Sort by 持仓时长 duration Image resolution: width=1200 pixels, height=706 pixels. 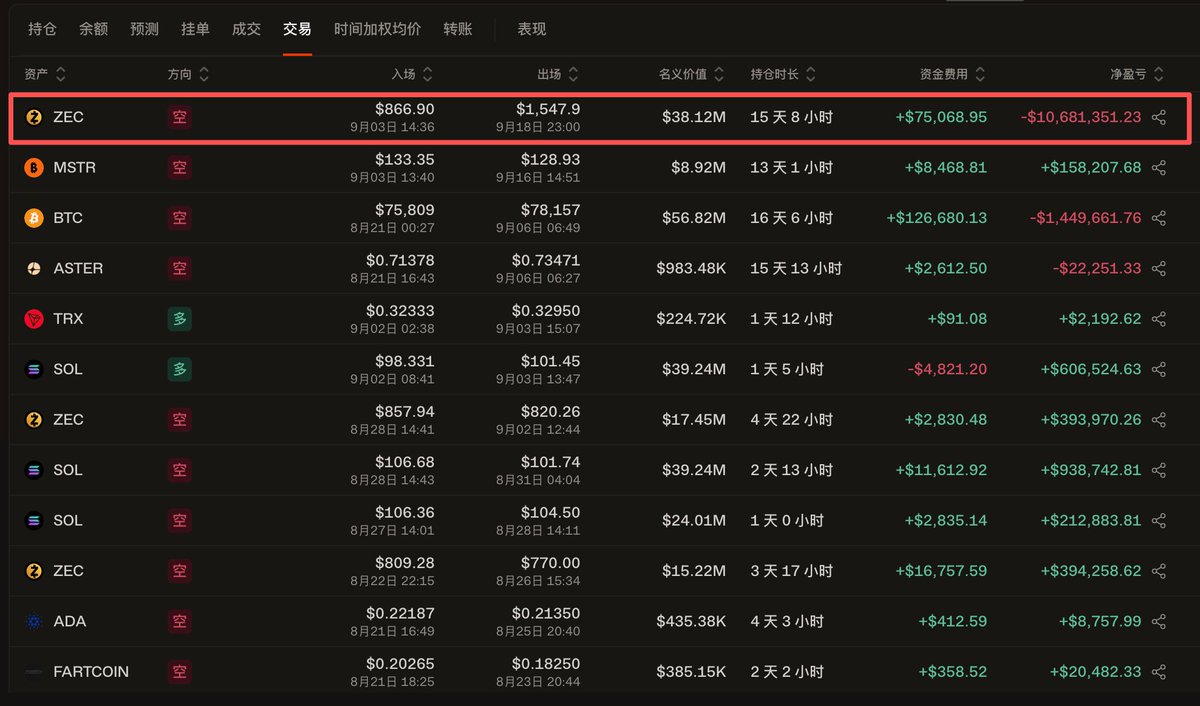783,74
